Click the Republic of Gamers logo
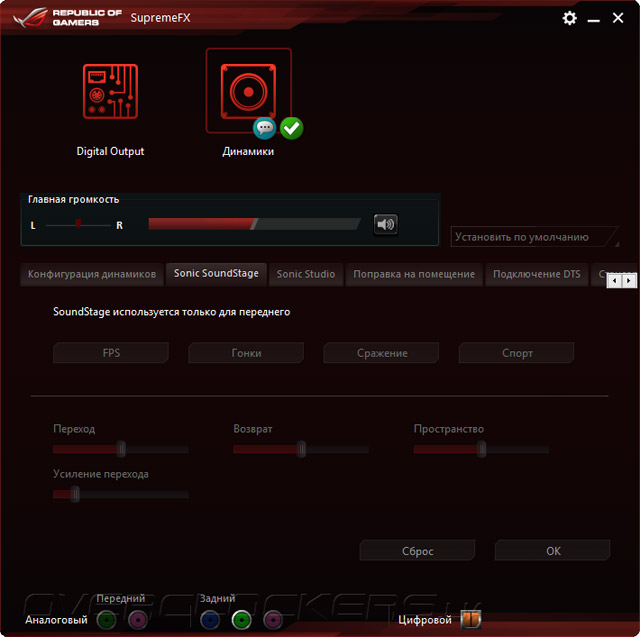Image resolution: width=640 pixels, height=637 pixels. pos(68,18)
